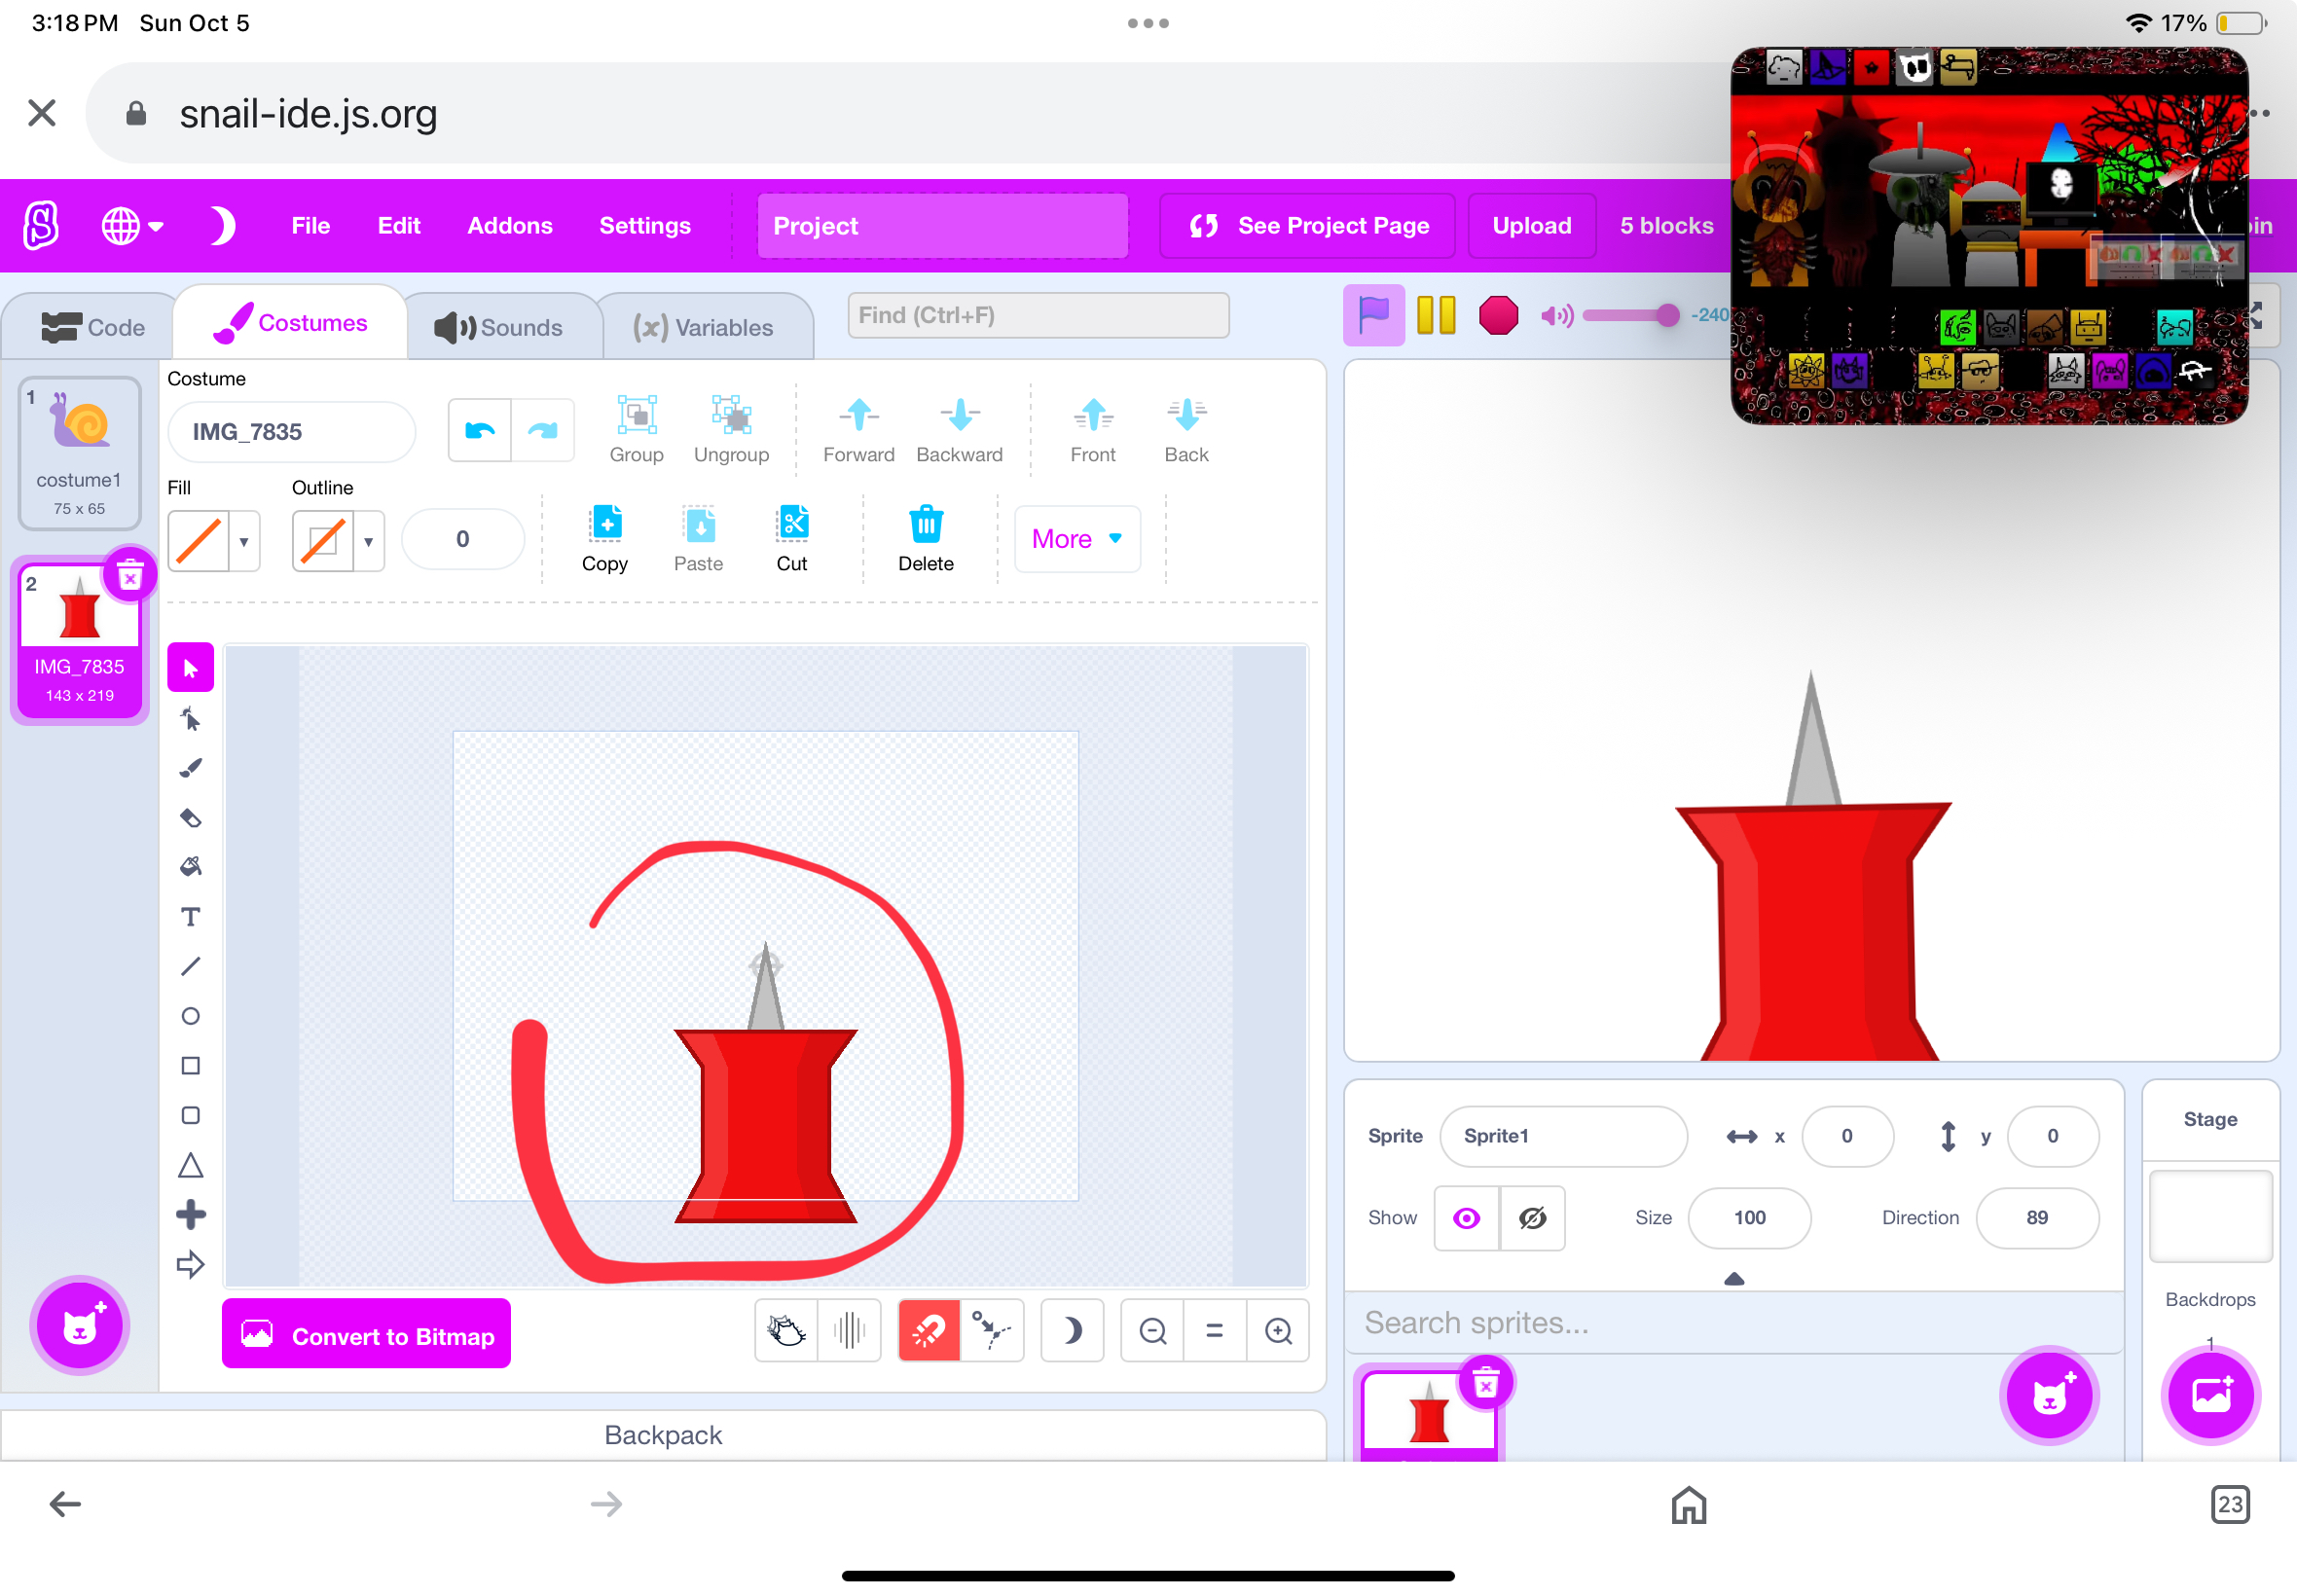Select the Brush tool
This screenshot has width=2297, height=1596.
coord(190,768)
